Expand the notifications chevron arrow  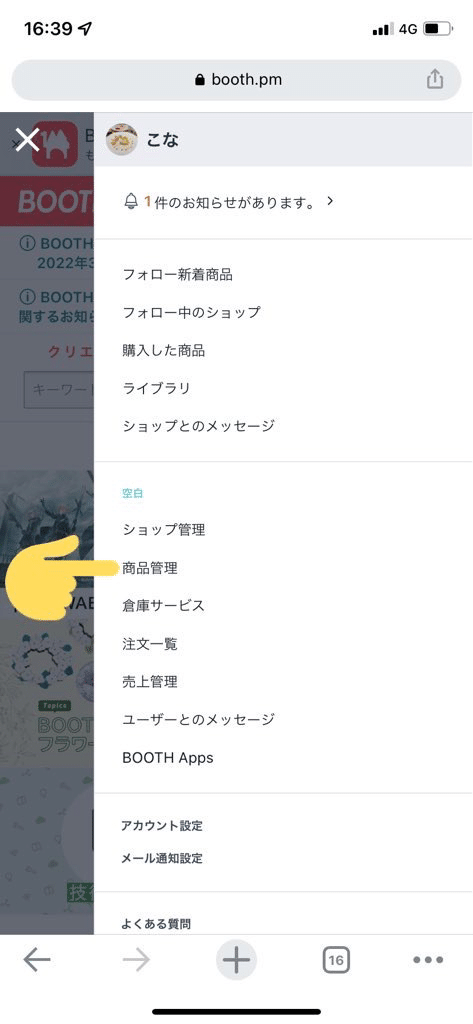tap(330, 201)
